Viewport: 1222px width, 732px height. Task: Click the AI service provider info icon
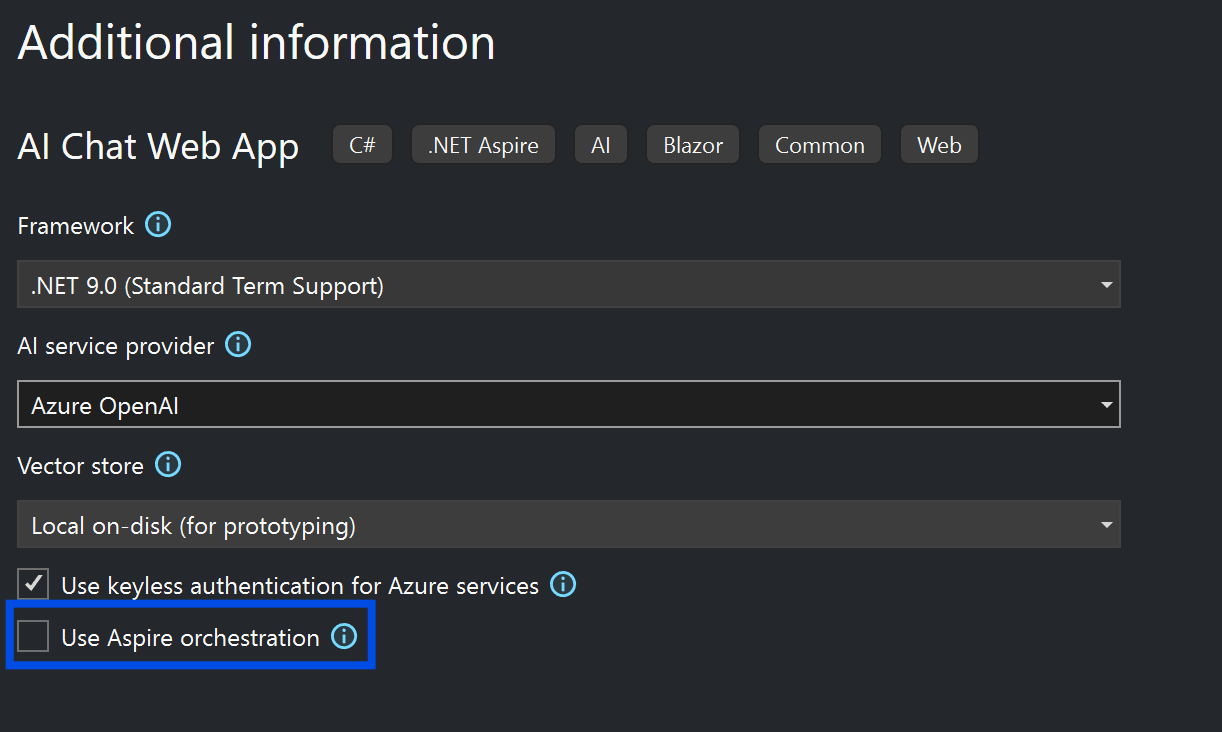238,345
